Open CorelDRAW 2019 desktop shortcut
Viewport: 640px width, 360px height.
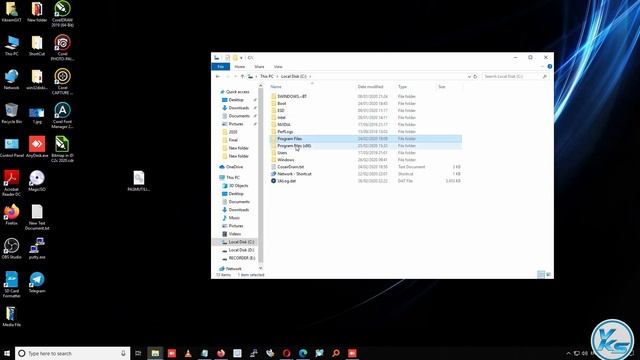tap(62, 14)
